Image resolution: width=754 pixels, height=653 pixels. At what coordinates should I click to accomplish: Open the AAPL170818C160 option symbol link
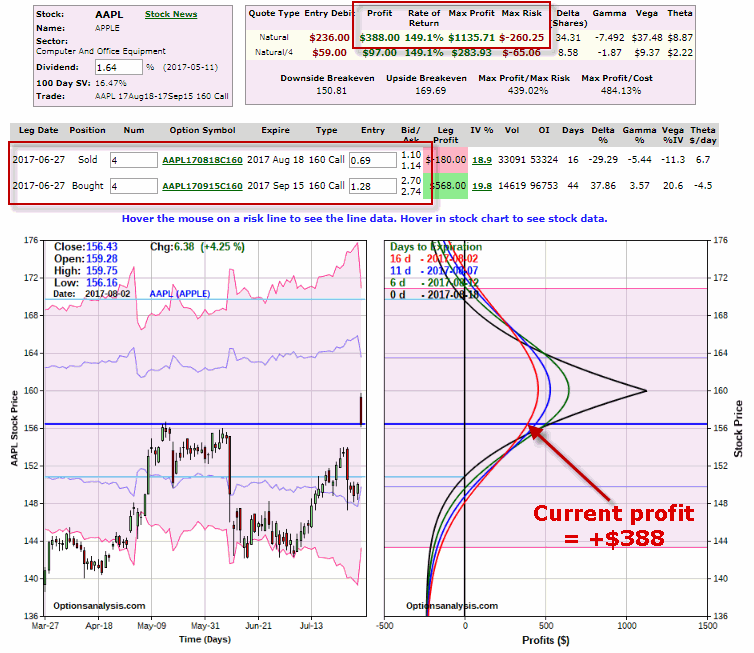point(202,160)
